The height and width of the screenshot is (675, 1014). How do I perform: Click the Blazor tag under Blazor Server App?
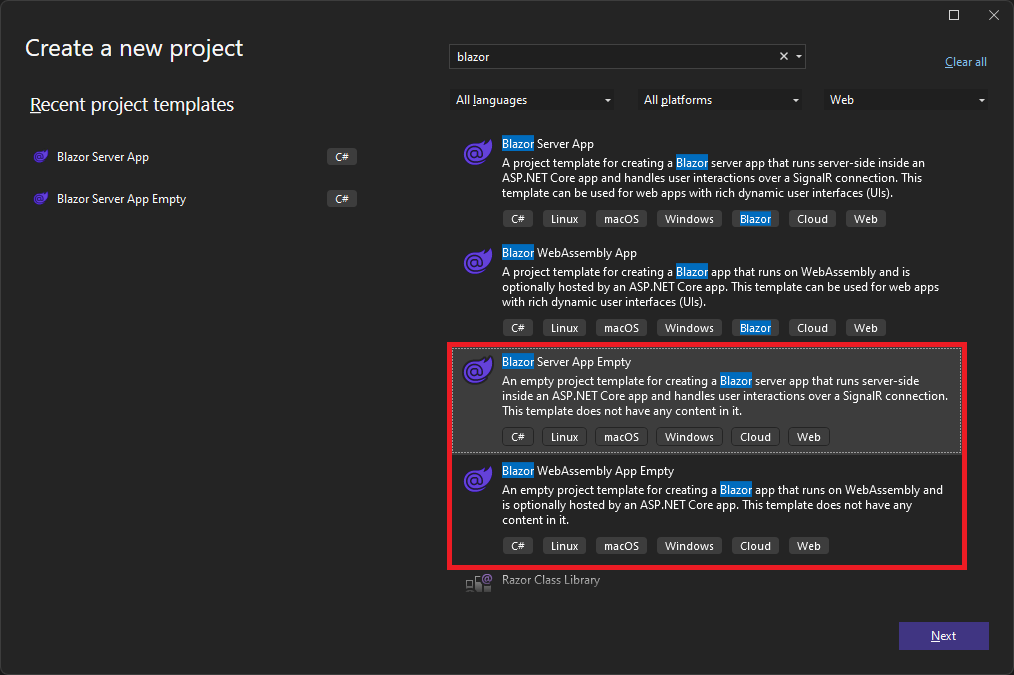click(x=755, y=219)
